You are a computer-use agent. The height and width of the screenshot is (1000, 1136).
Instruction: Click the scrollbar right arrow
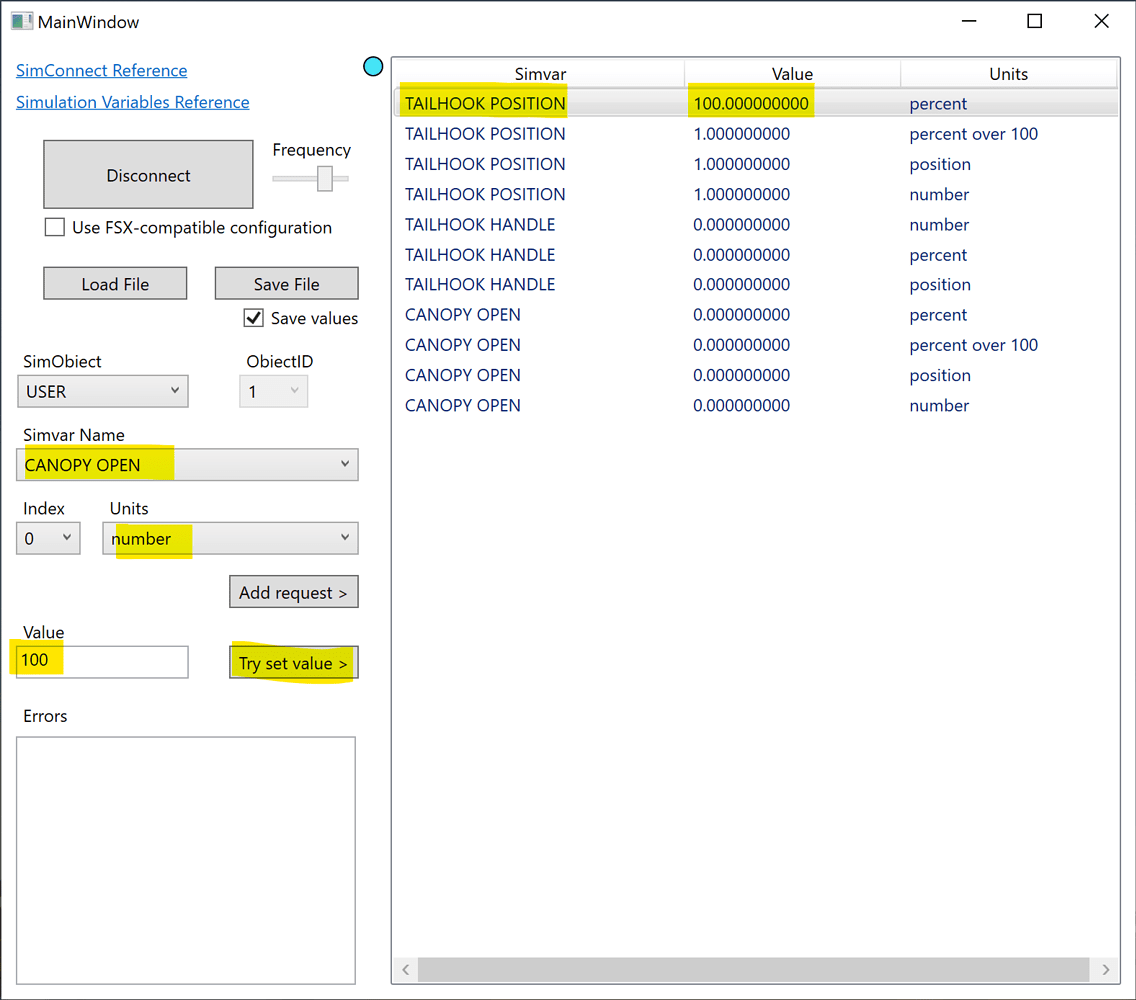point(1105,969)
